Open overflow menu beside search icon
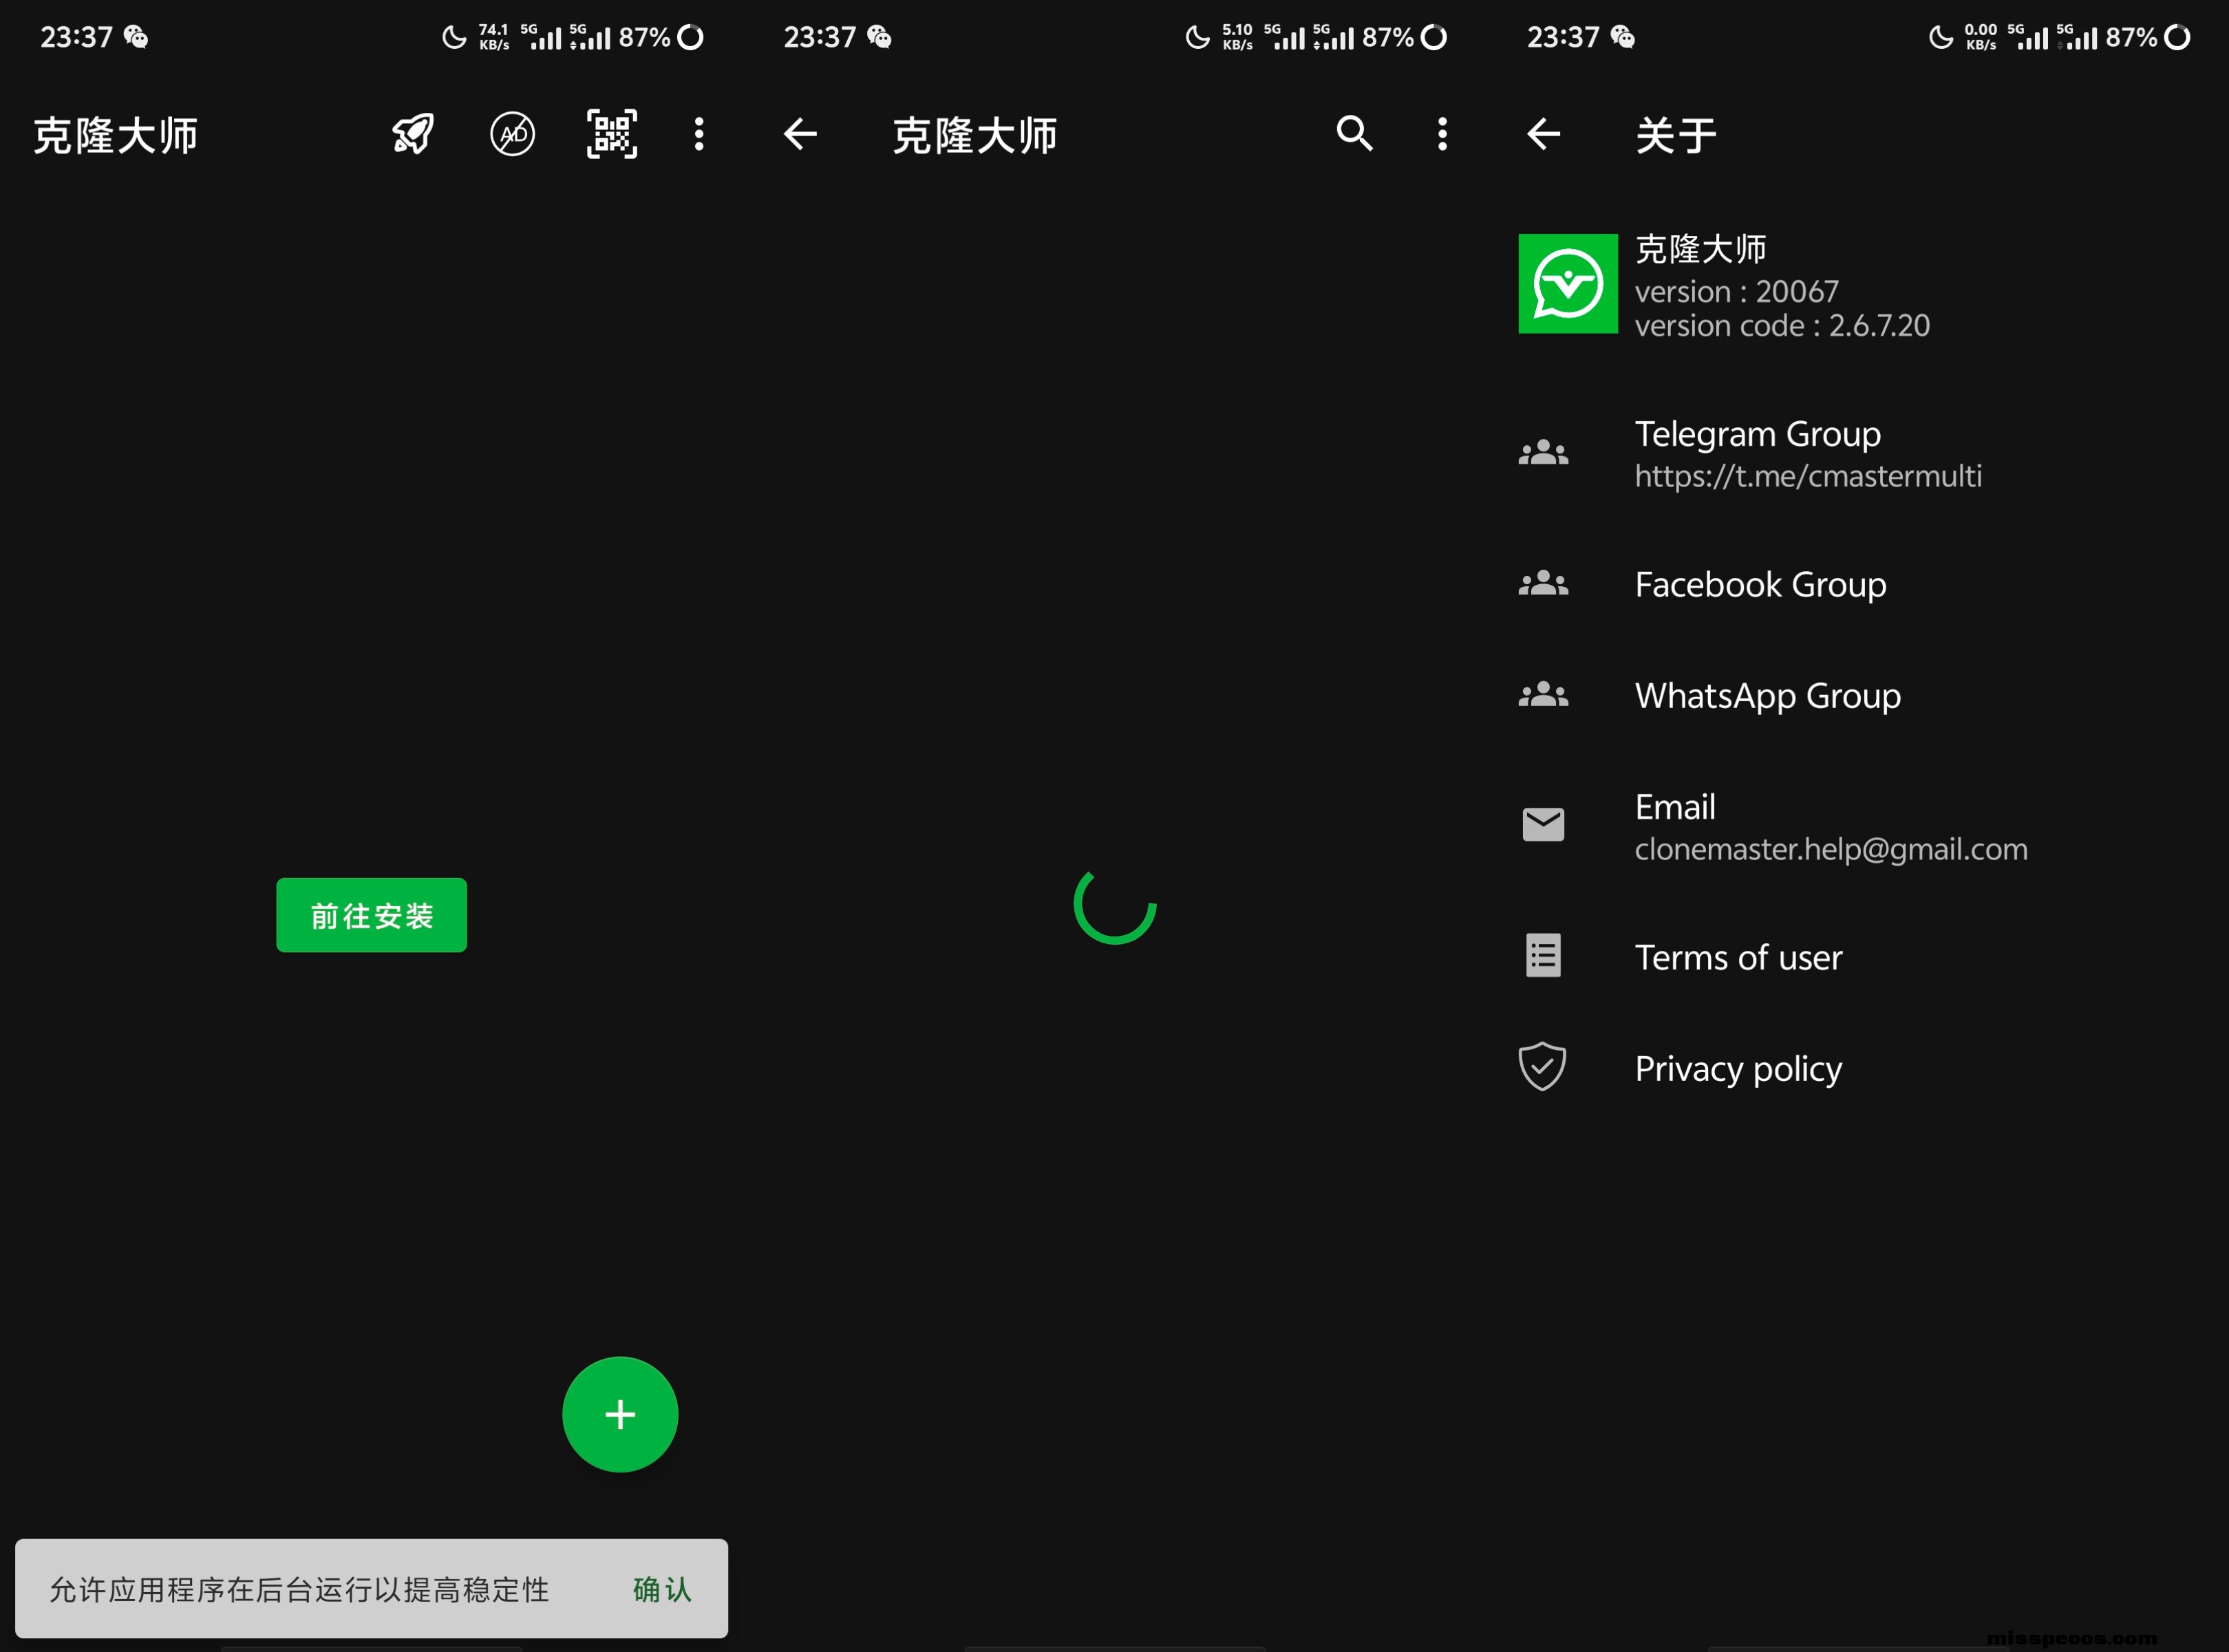The width and height of the screenshot is (2229, 1652). tap(1442, 134)
